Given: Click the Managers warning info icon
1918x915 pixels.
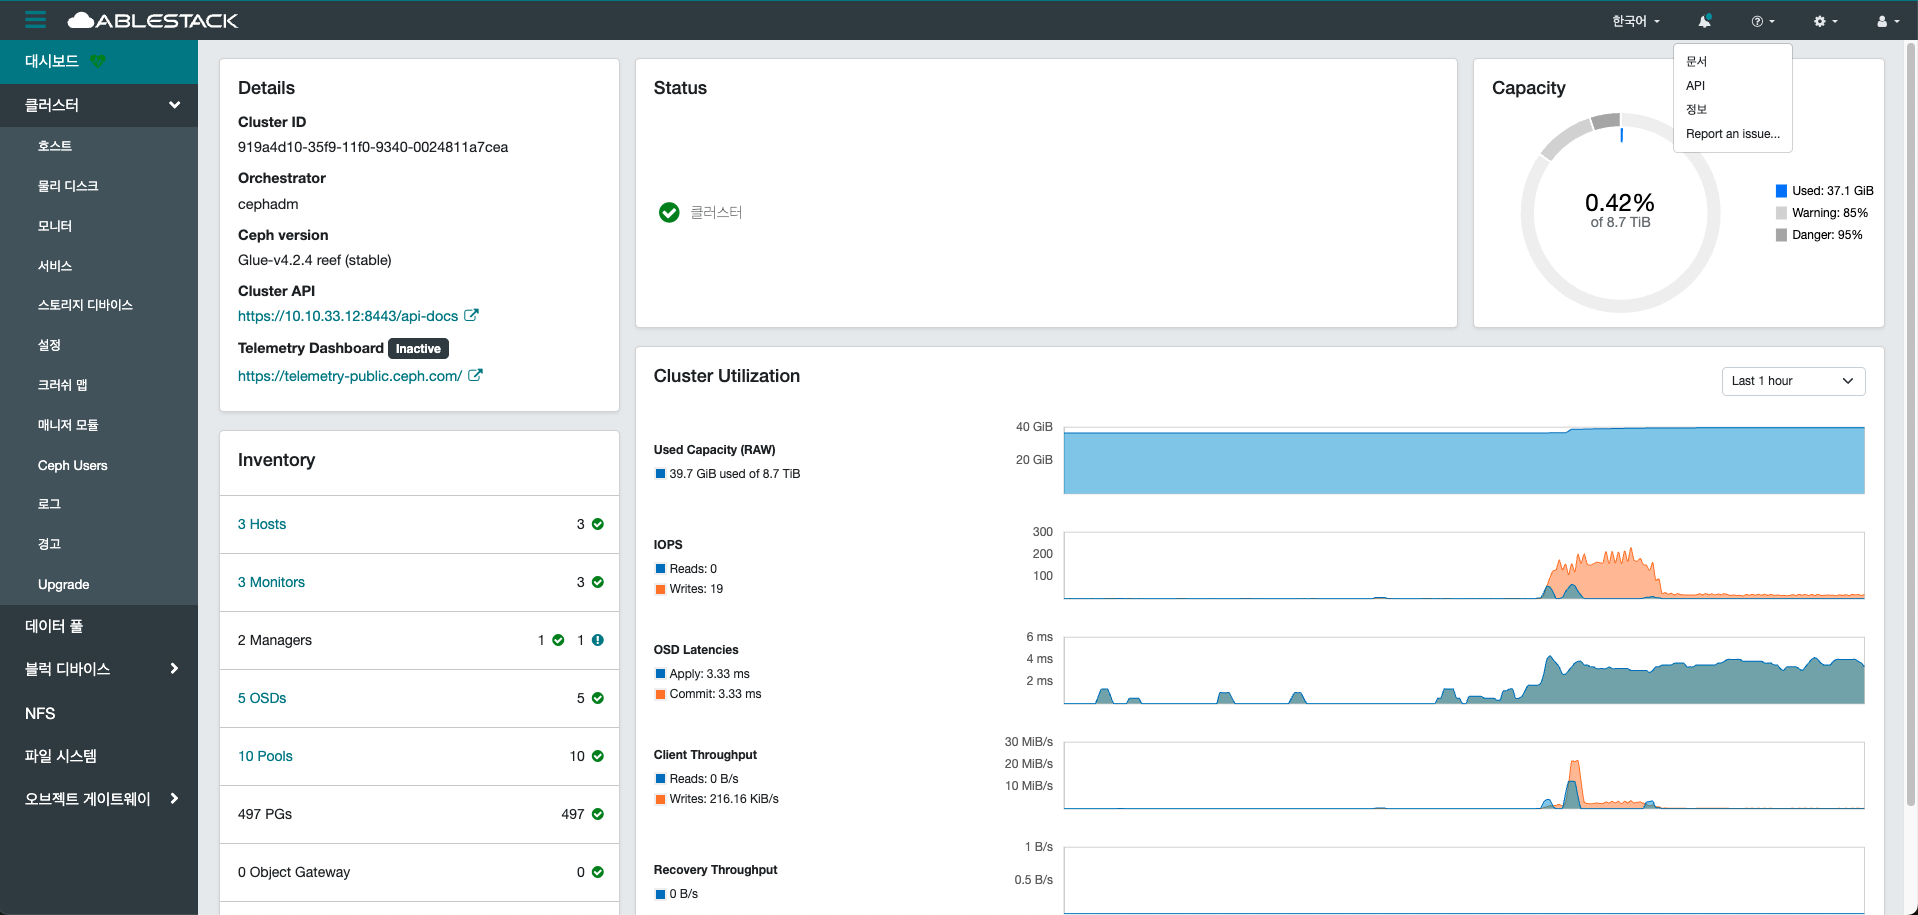Looking at the screenshot, I should 597,640.
